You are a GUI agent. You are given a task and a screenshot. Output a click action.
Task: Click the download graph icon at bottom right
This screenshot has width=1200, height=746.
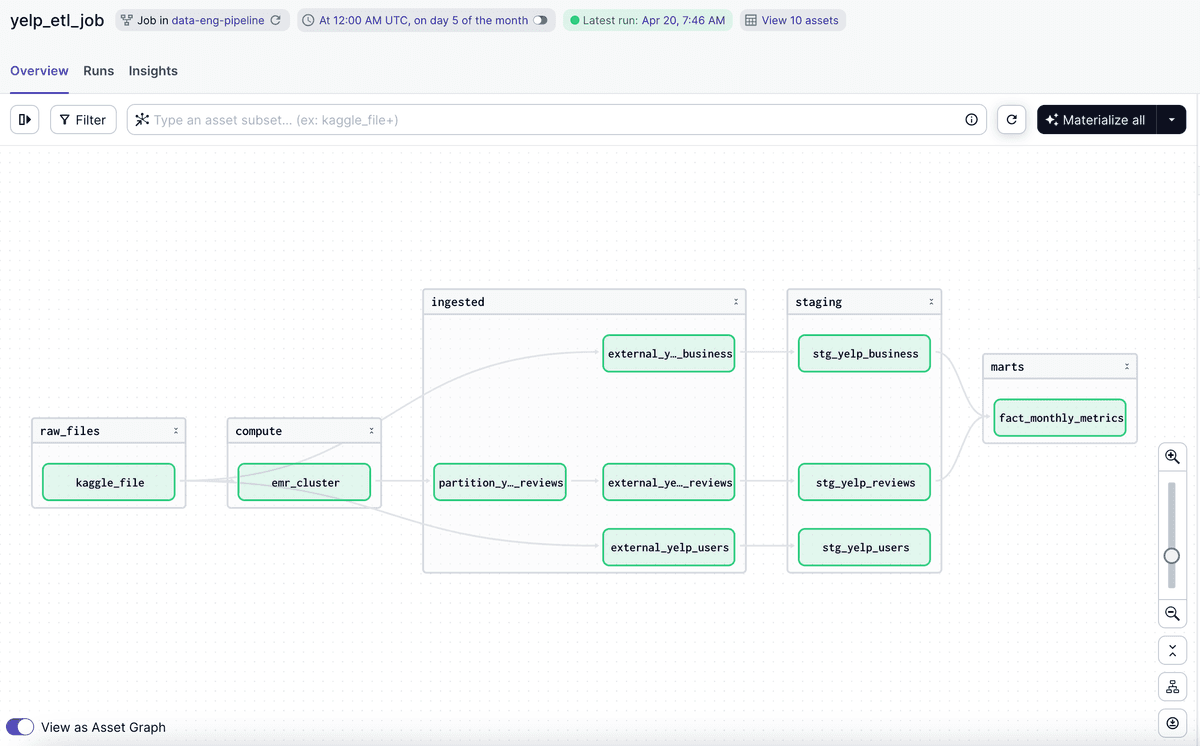click(x=1172, y=722)
